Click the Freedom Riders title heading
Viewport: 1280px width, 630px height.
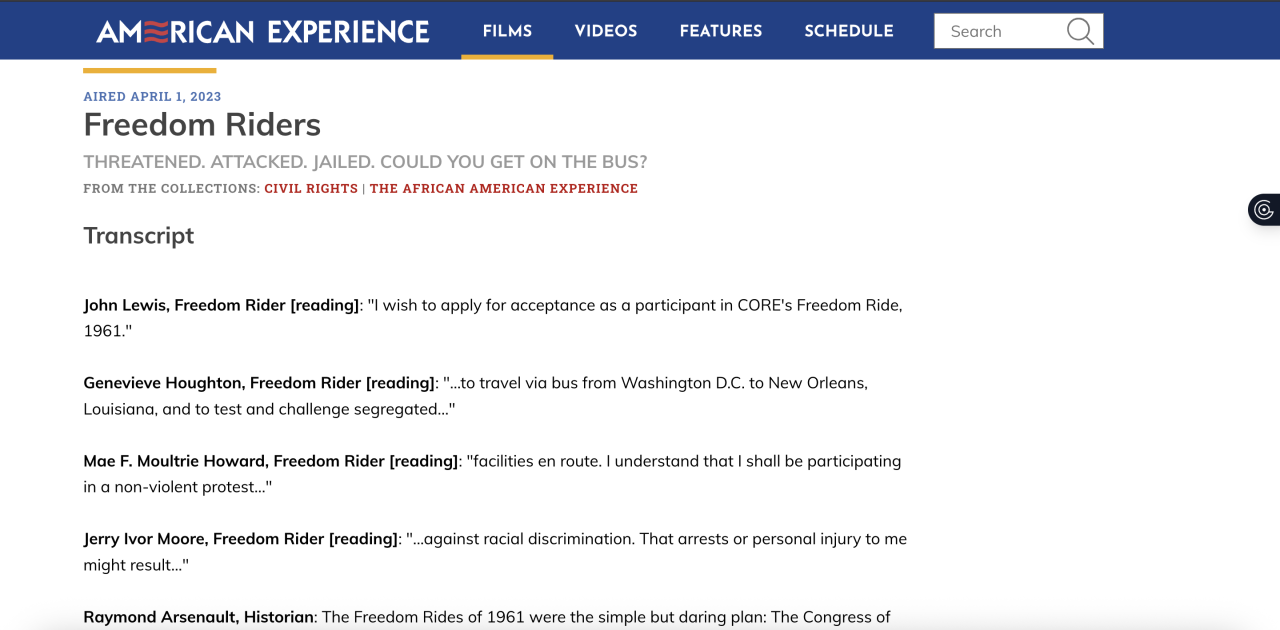click(202, 125)
